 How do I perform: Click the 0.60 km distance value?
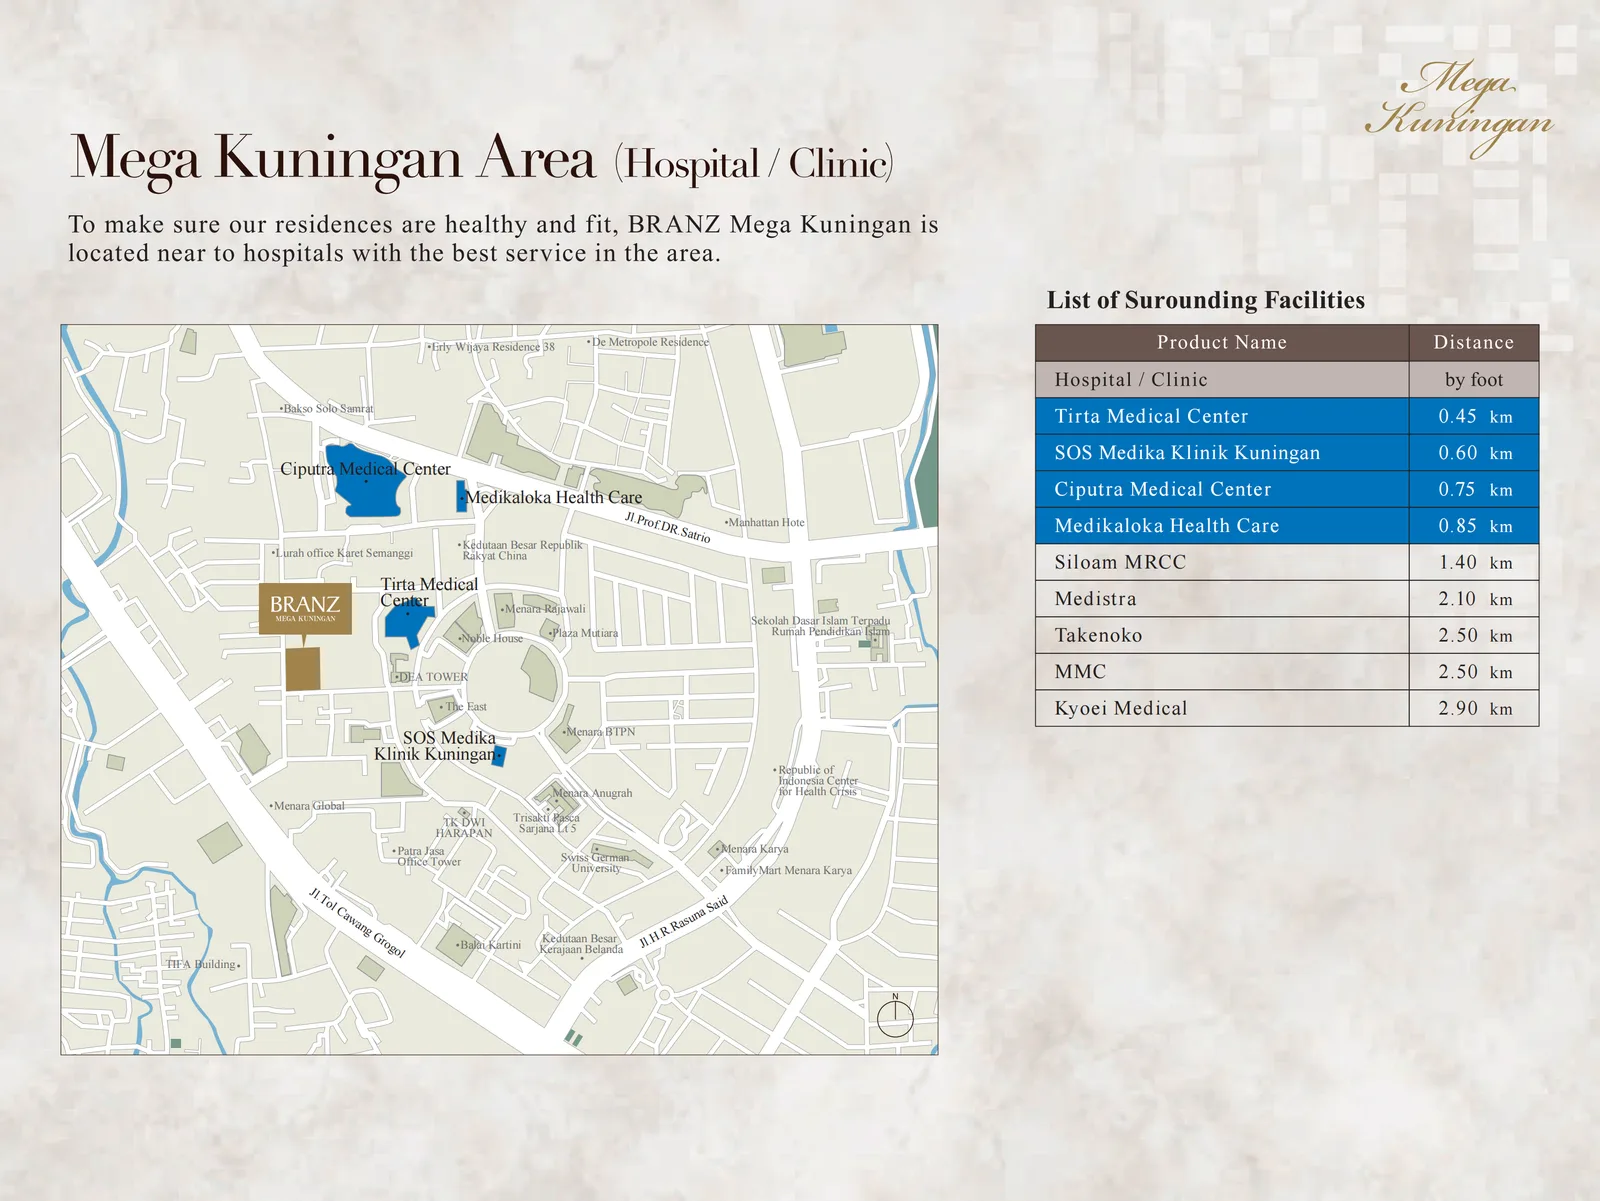pos(1475,453)
